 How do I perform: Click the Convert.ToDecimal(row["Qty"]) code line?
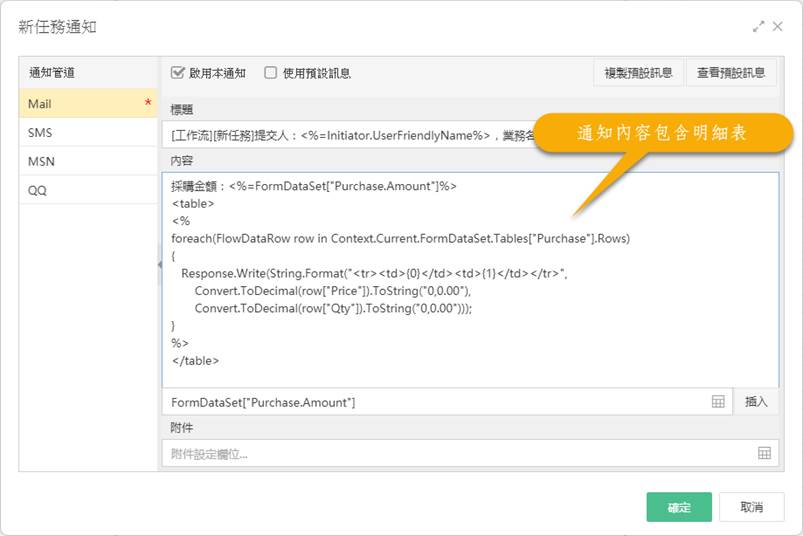tap(333, 308)
